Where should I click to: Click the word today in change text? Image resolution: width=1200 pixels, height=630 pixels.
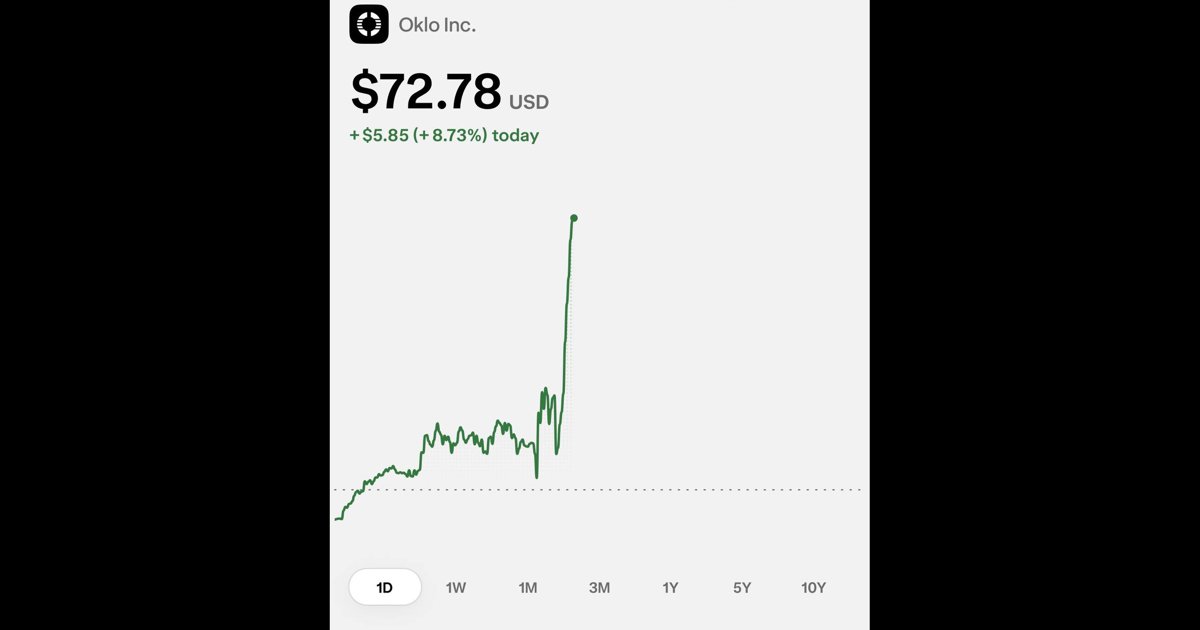pyautogui.click(x=516, y=135)
